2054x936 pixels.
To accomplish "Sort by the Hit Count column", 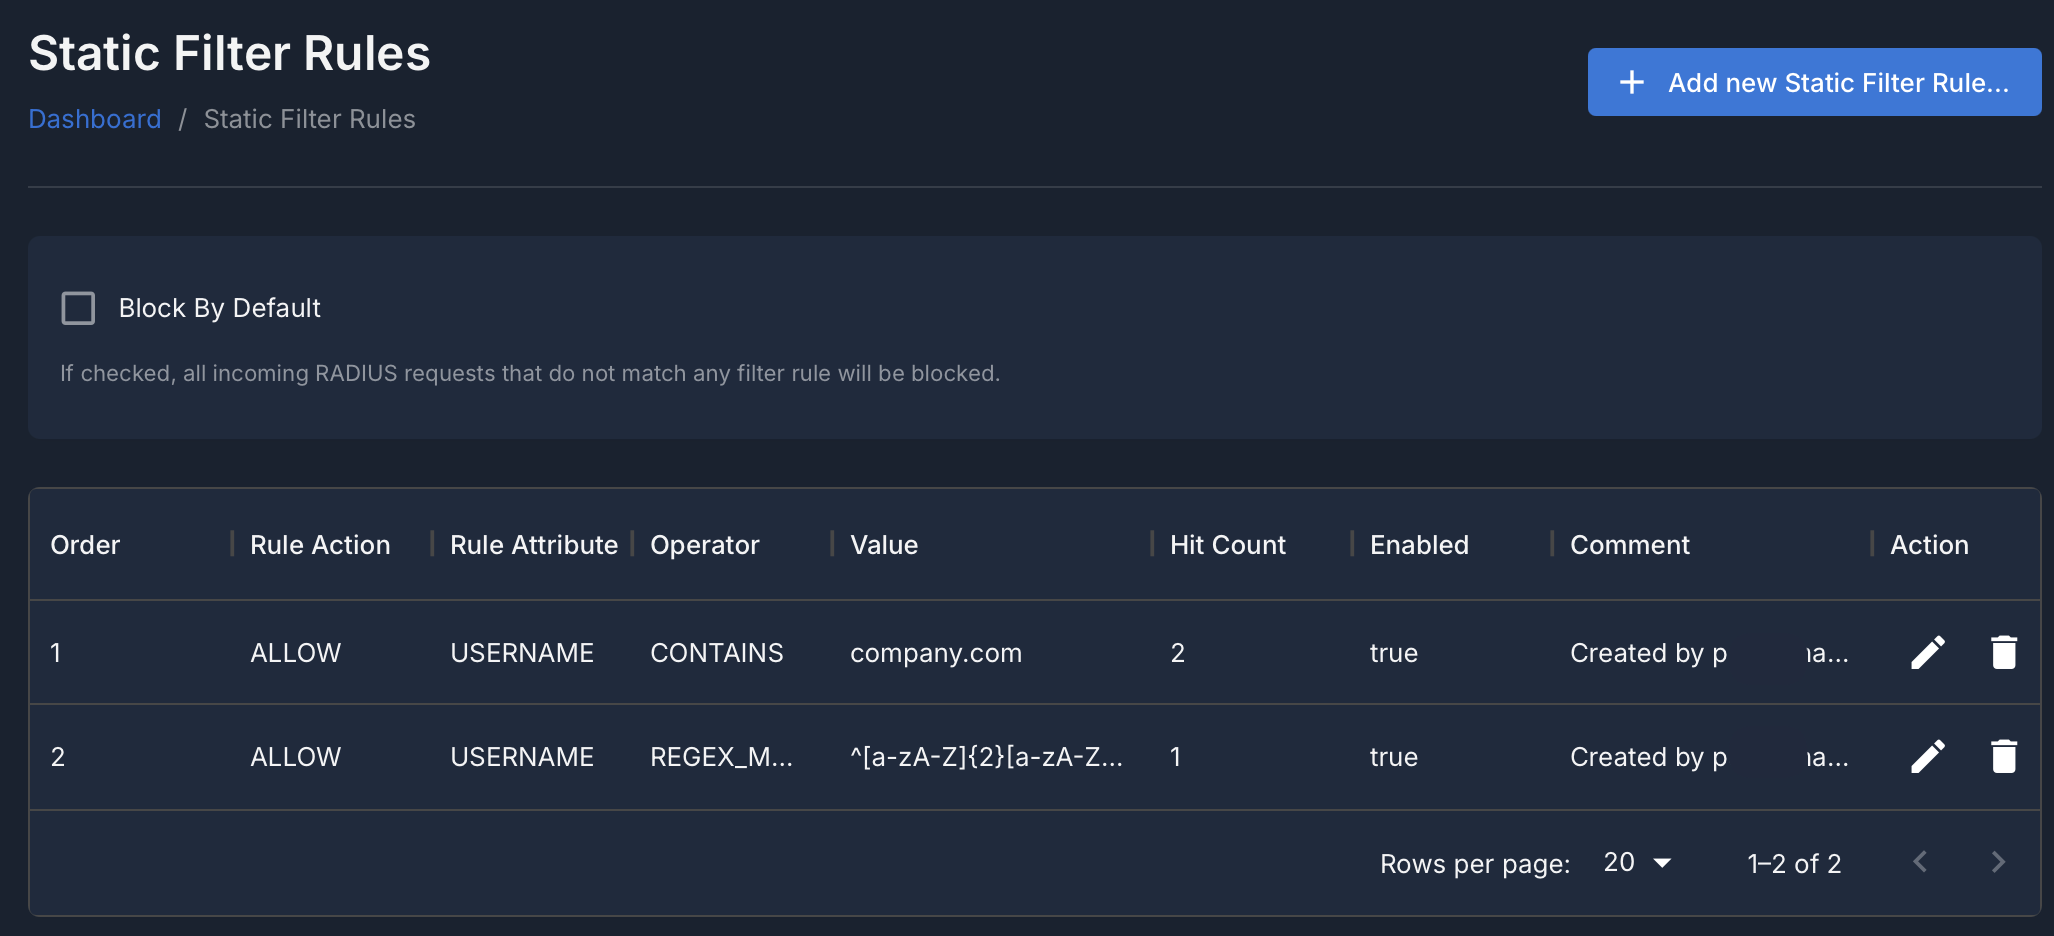I will click(x=1227, y=545).
